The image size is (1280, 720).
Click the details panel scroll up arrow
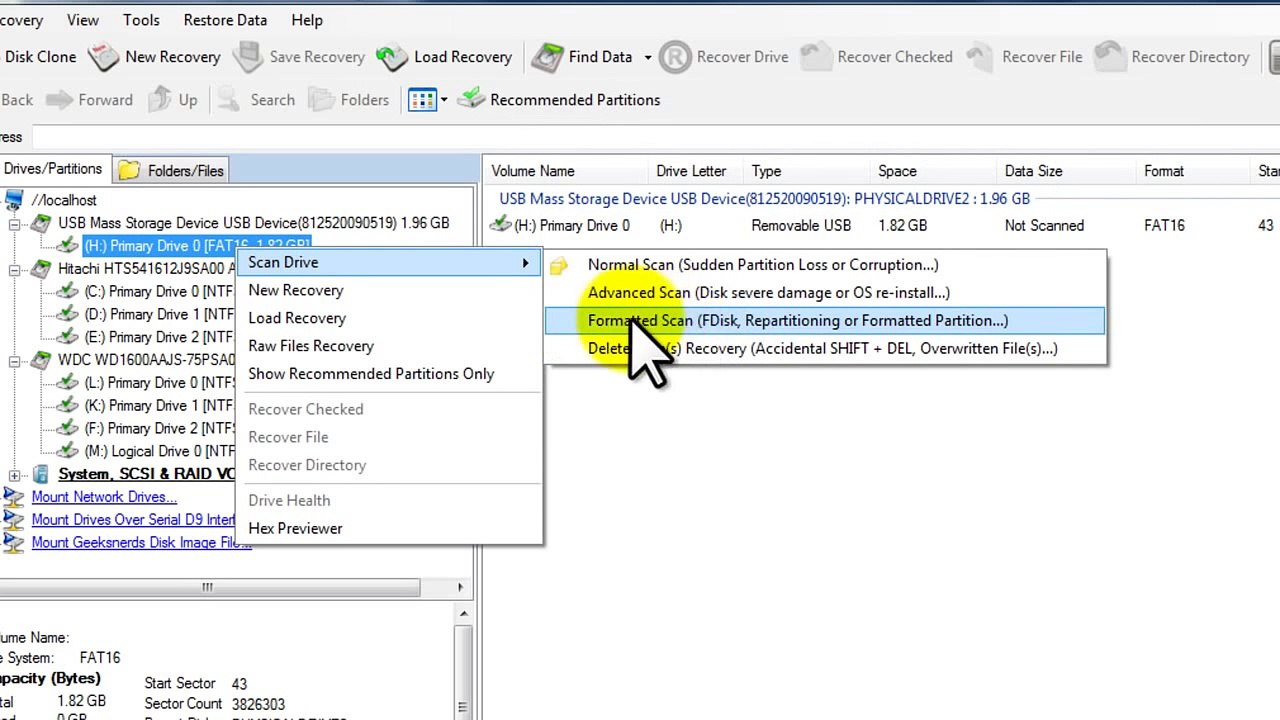463,613
